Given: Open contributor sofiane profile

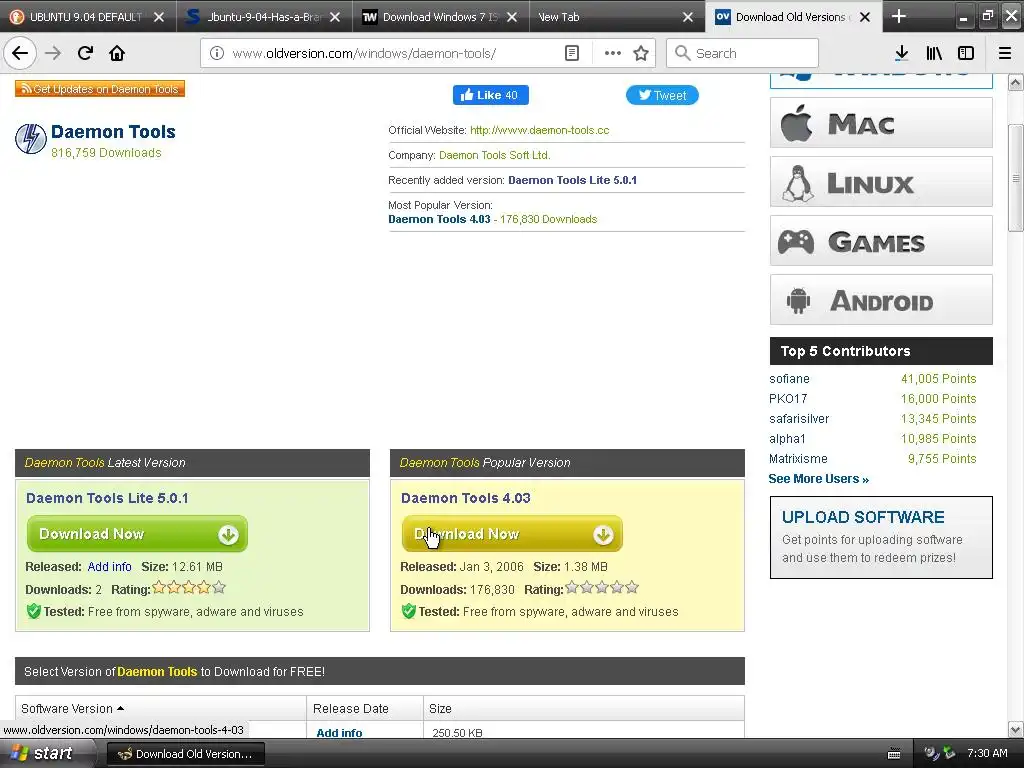Looking at the screenshot, I should (789, 379).
